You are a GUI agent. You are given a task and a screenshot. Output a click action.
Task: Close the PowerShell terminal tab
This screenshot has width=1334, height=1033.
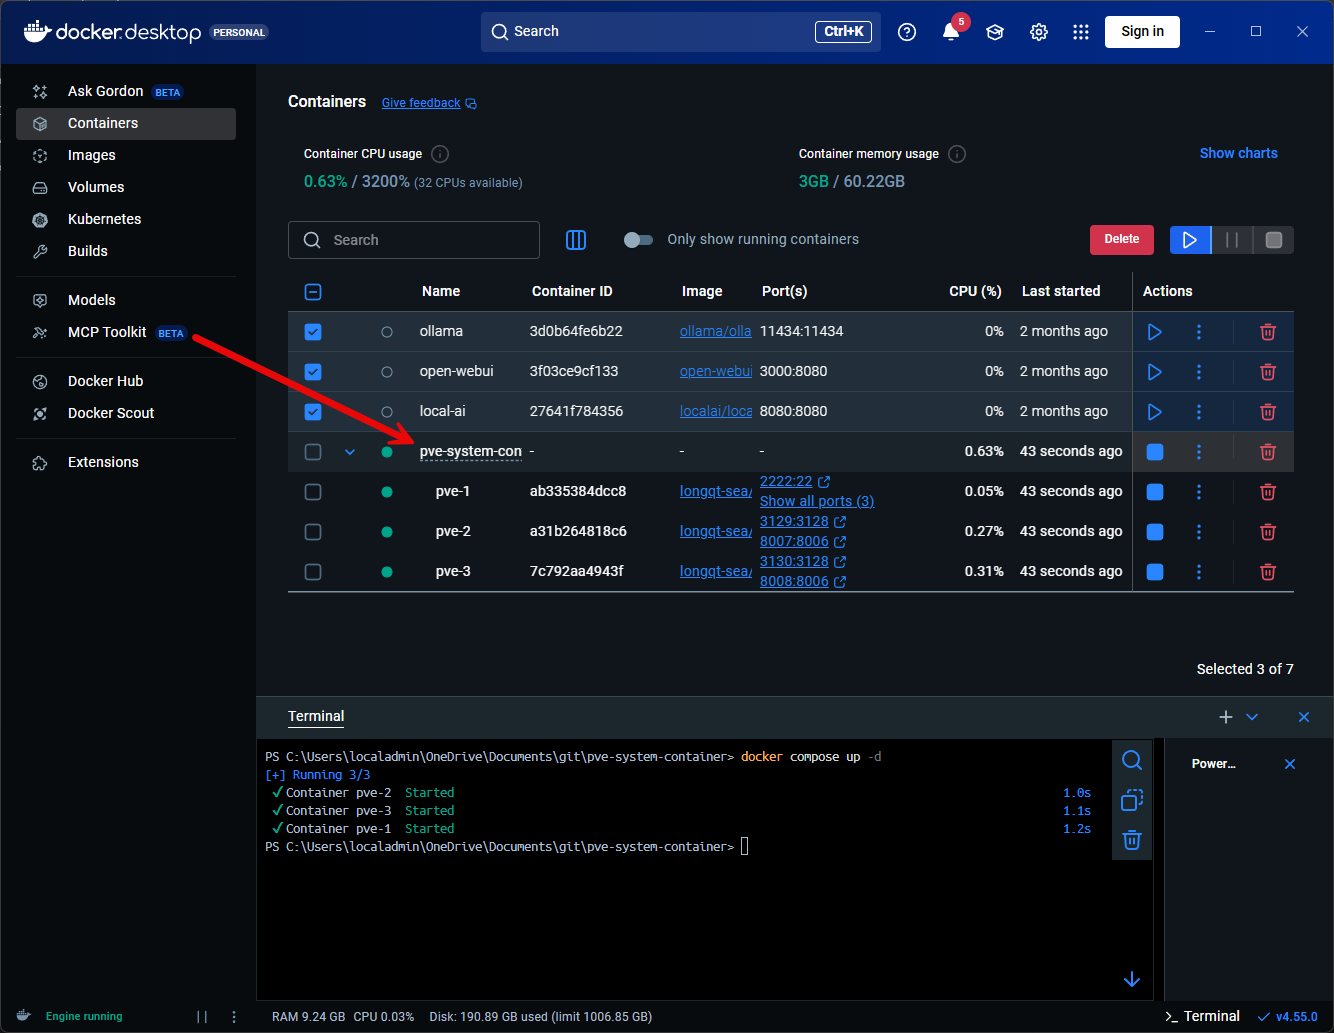pos(1290,765)
